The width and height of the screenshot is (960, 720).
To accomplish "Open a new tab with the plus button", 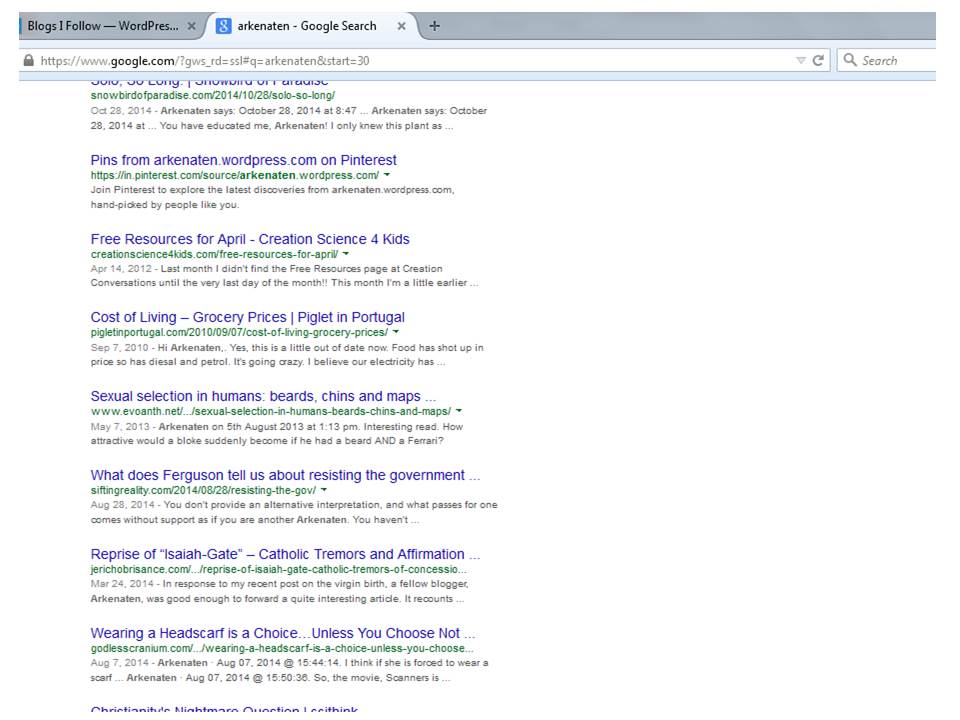I will click(434, 26).
